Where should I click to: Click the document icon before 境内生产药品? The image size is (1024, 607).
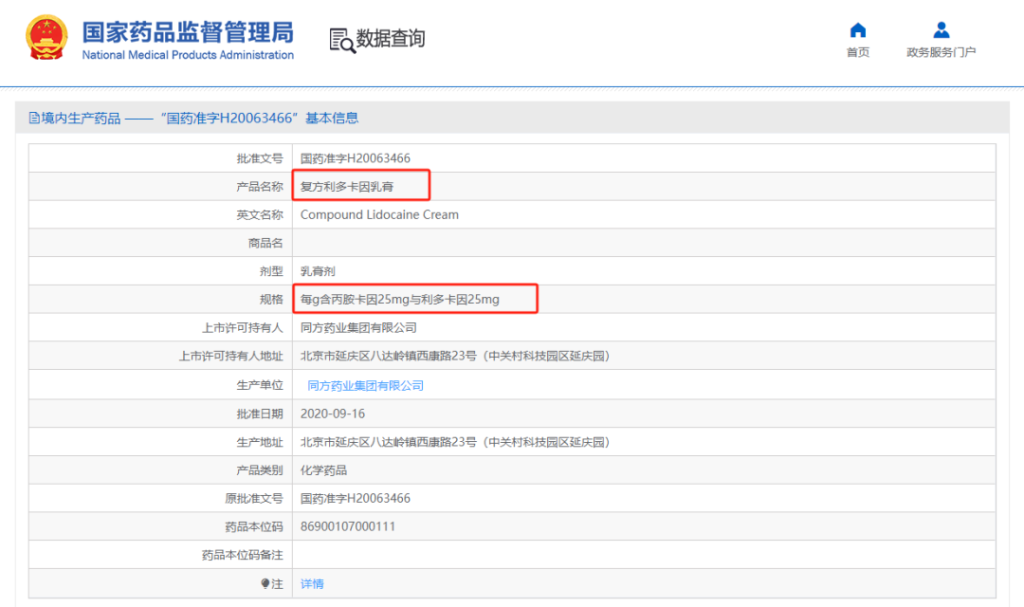[x=33, y=118]
